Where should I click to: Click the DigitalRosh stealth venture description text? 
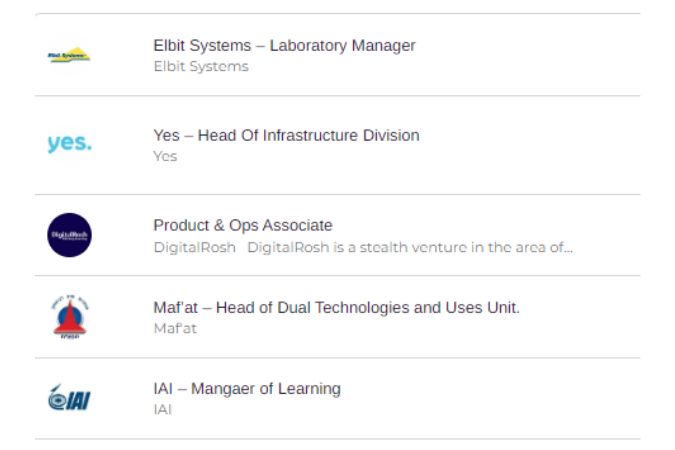(x=410, y=247)
